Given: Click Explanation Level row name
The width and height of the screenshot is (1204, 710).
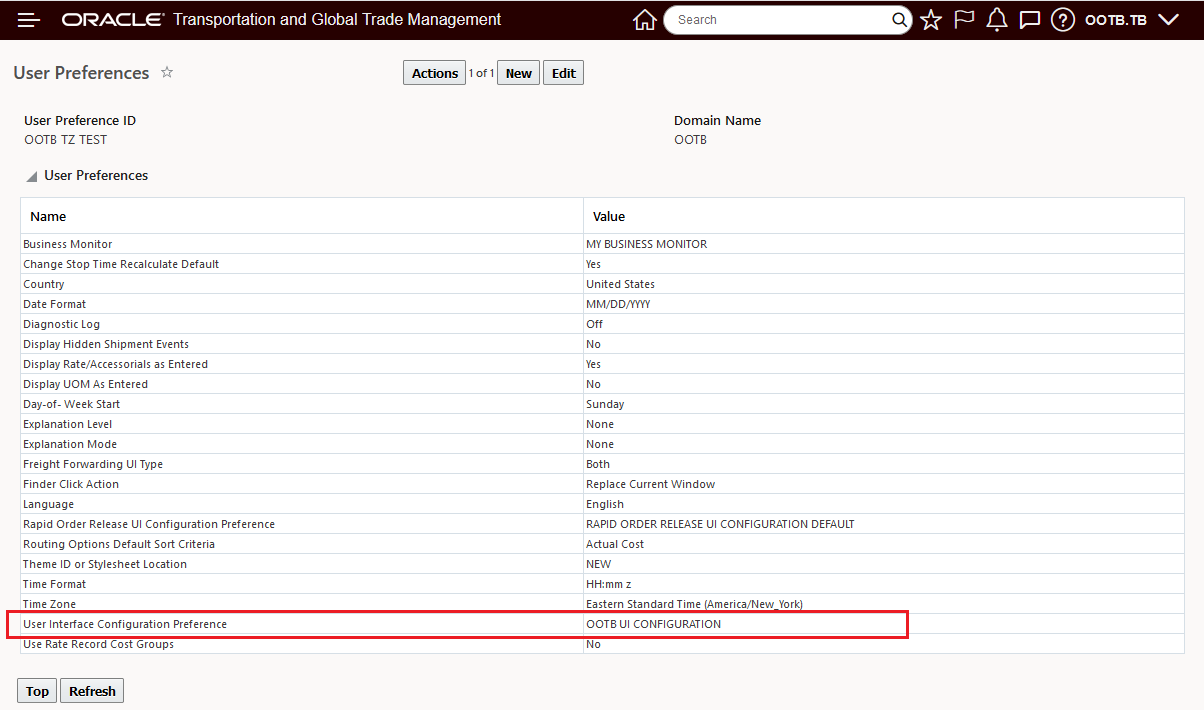Looking at the screenshot, I should (68, 424).
